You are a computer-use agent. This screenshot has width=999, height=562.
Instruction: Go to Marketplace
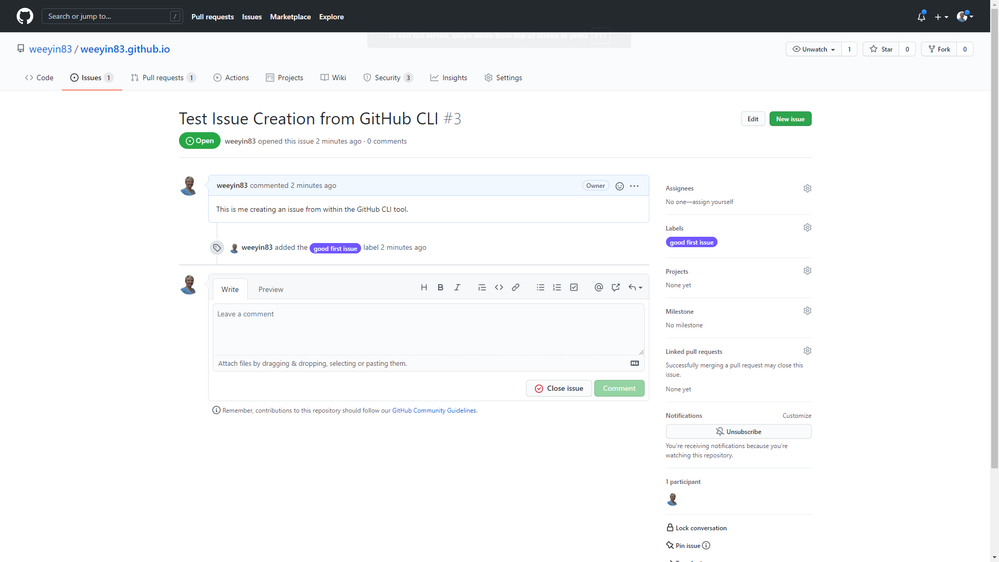pos(290,17)
